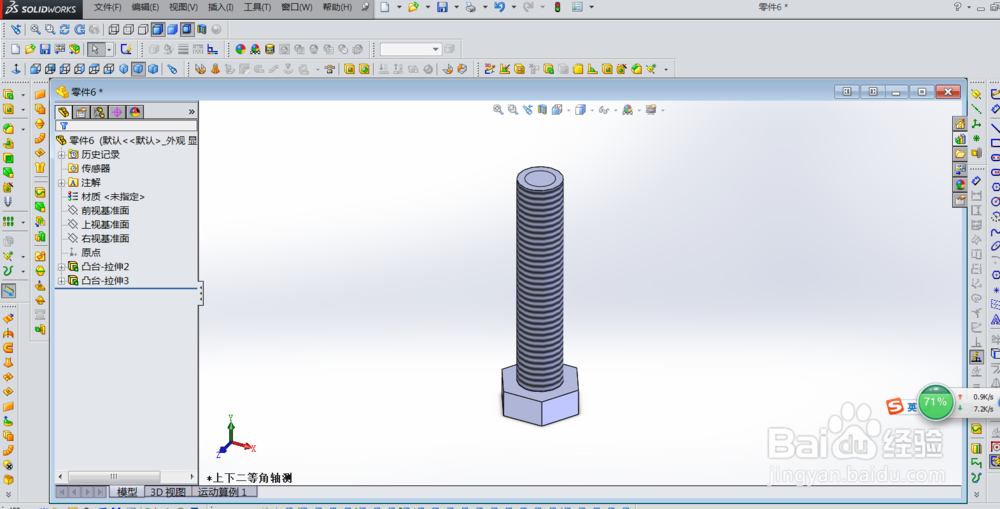Open the 窗口(W) menu
1000x509 pixels.
click(297, 7)
